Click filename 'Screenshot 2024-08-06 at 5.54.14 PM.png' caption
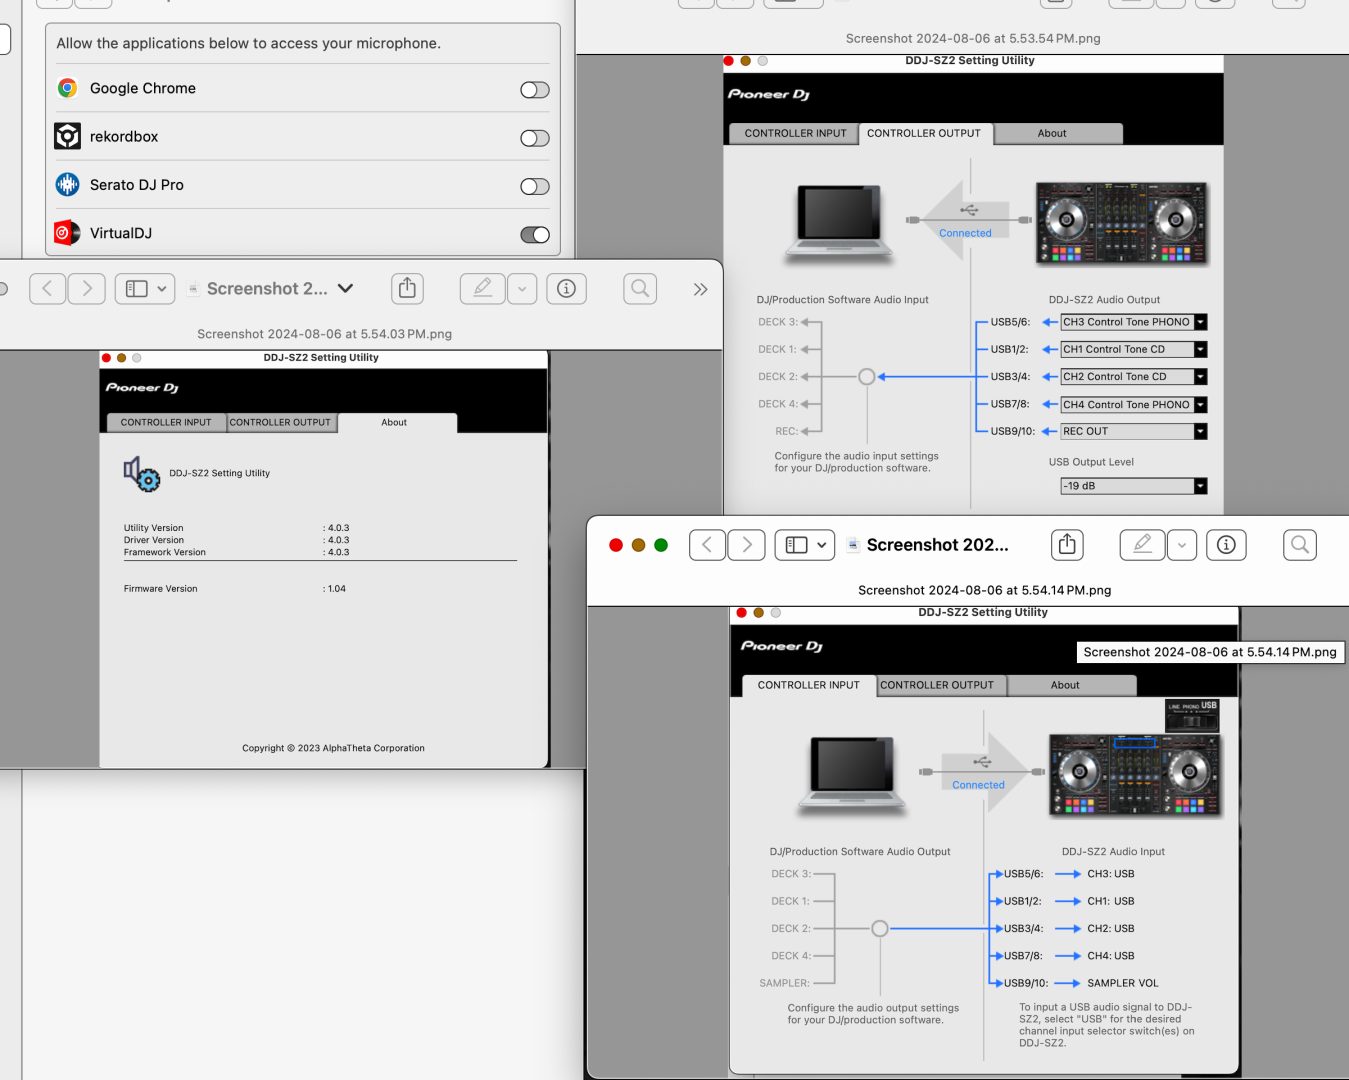This screenshot has height=1080, width=1349. [985, 590]
